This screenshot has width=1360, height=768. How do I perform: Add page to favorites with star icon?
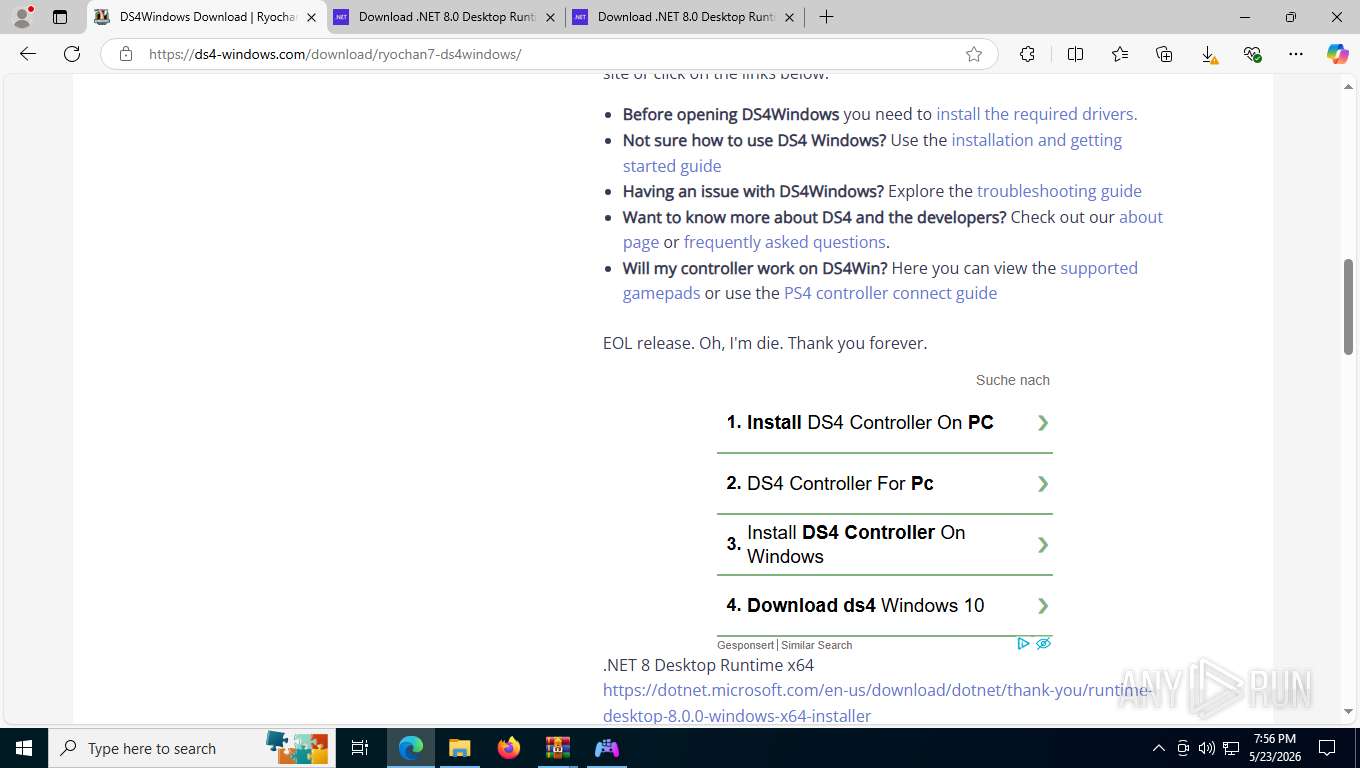click(x=974, y=54)
